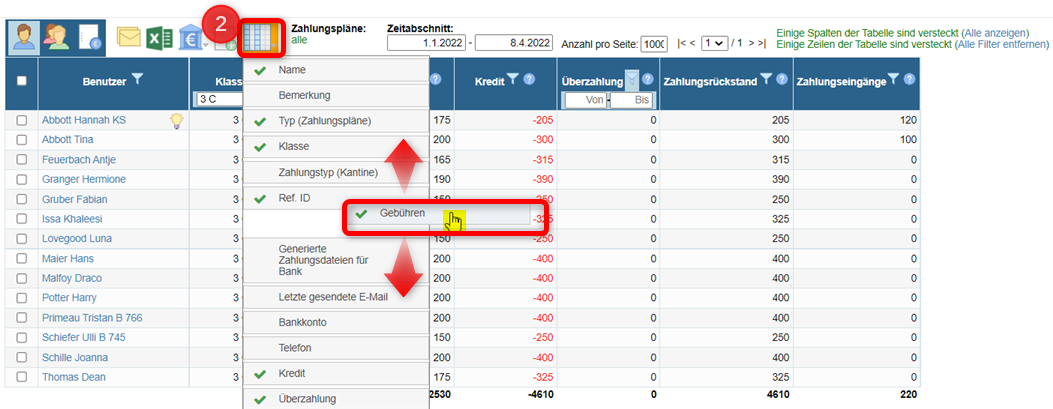Switch to the two-person group view icon
Image resolution: width=1053 pixels, height=409 pixels.
[56, 37]
